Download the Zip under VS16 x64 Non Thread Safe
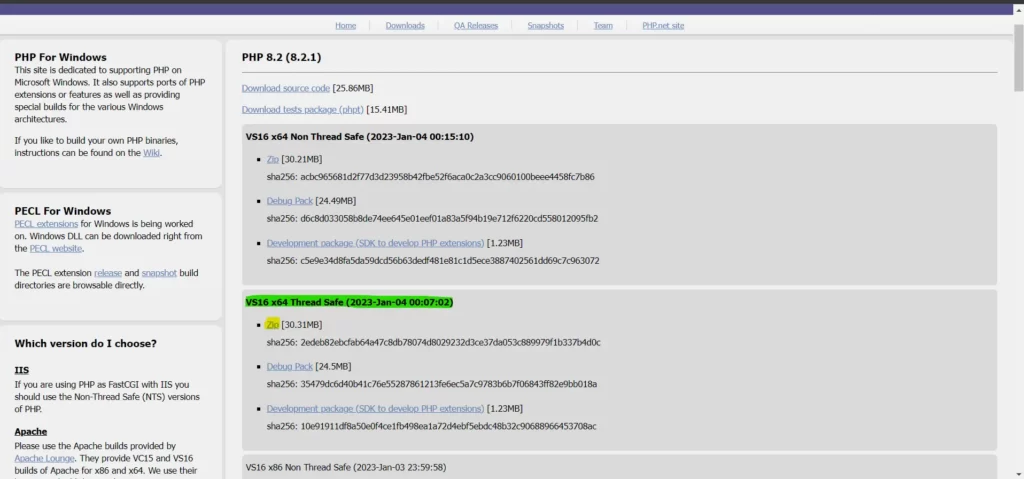Image resolution: width=1024 pixels, height=479 pixels. click(x=272, y=159)
